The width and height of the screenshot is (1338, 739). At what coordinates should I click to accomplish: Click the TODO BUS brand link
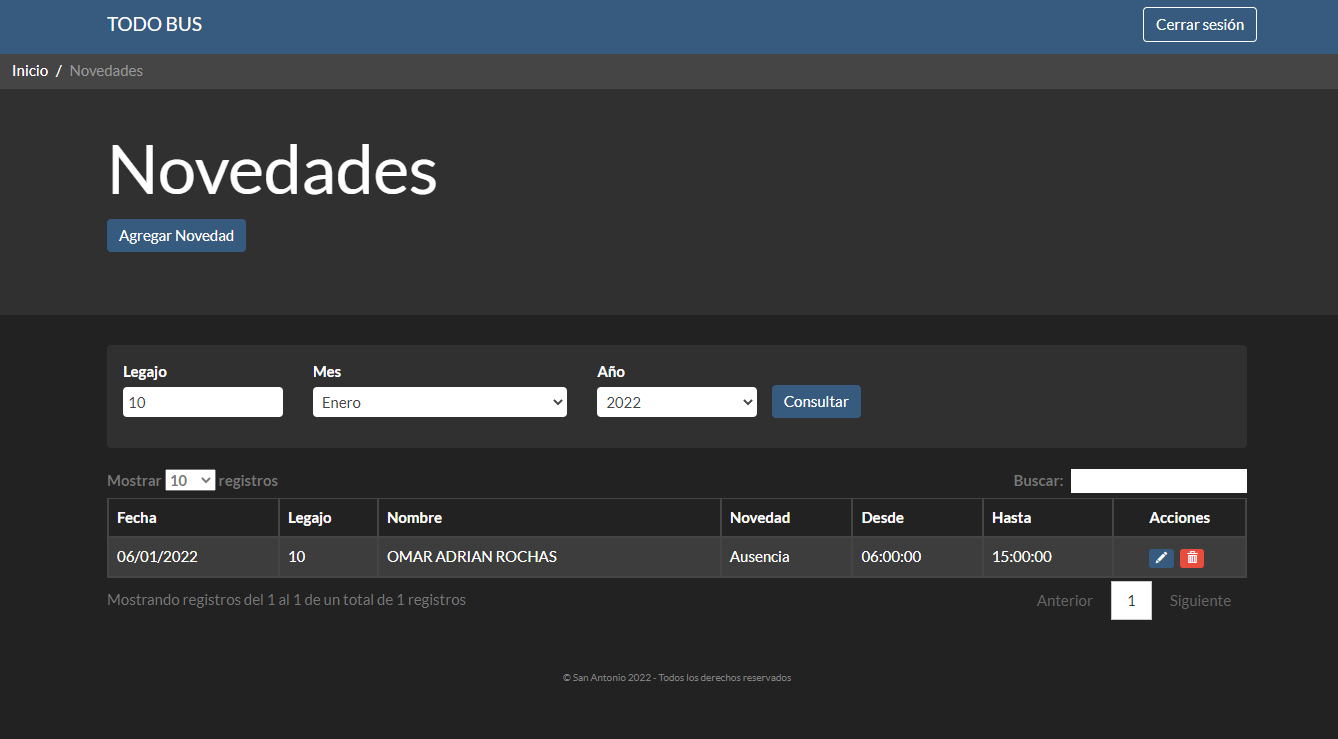coord(154,25)
